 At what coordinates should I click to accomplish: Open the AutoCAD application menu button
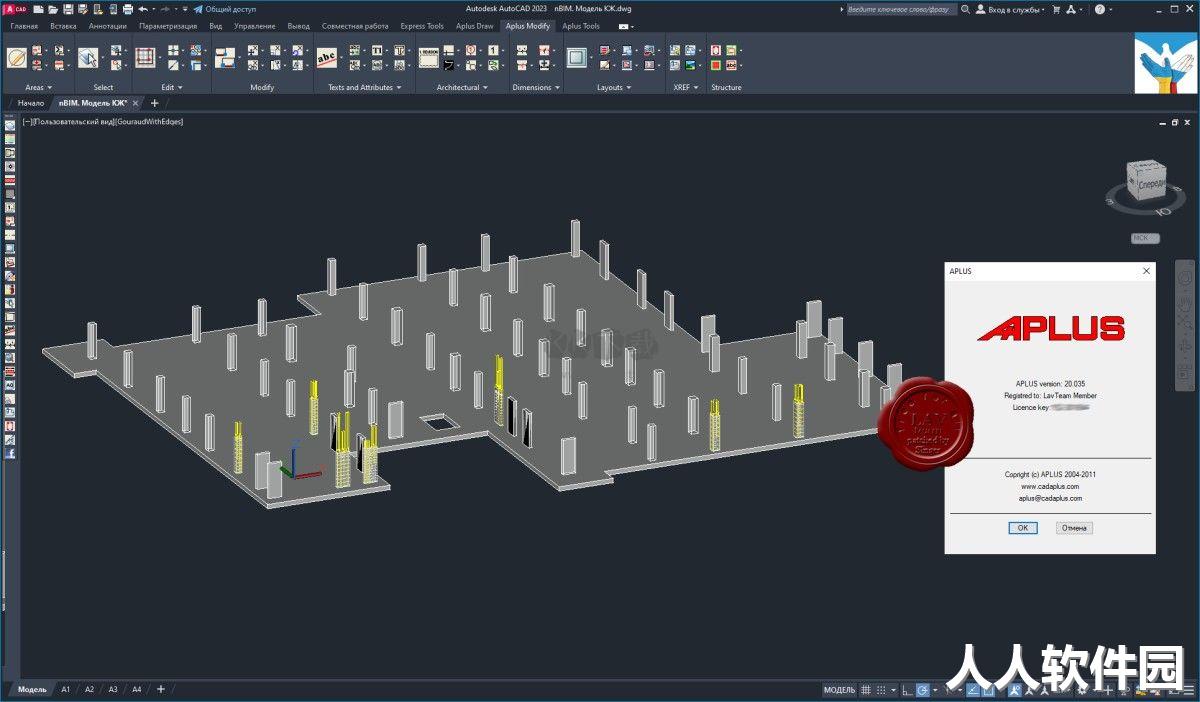pyautogui.click(x=16, y=9)
